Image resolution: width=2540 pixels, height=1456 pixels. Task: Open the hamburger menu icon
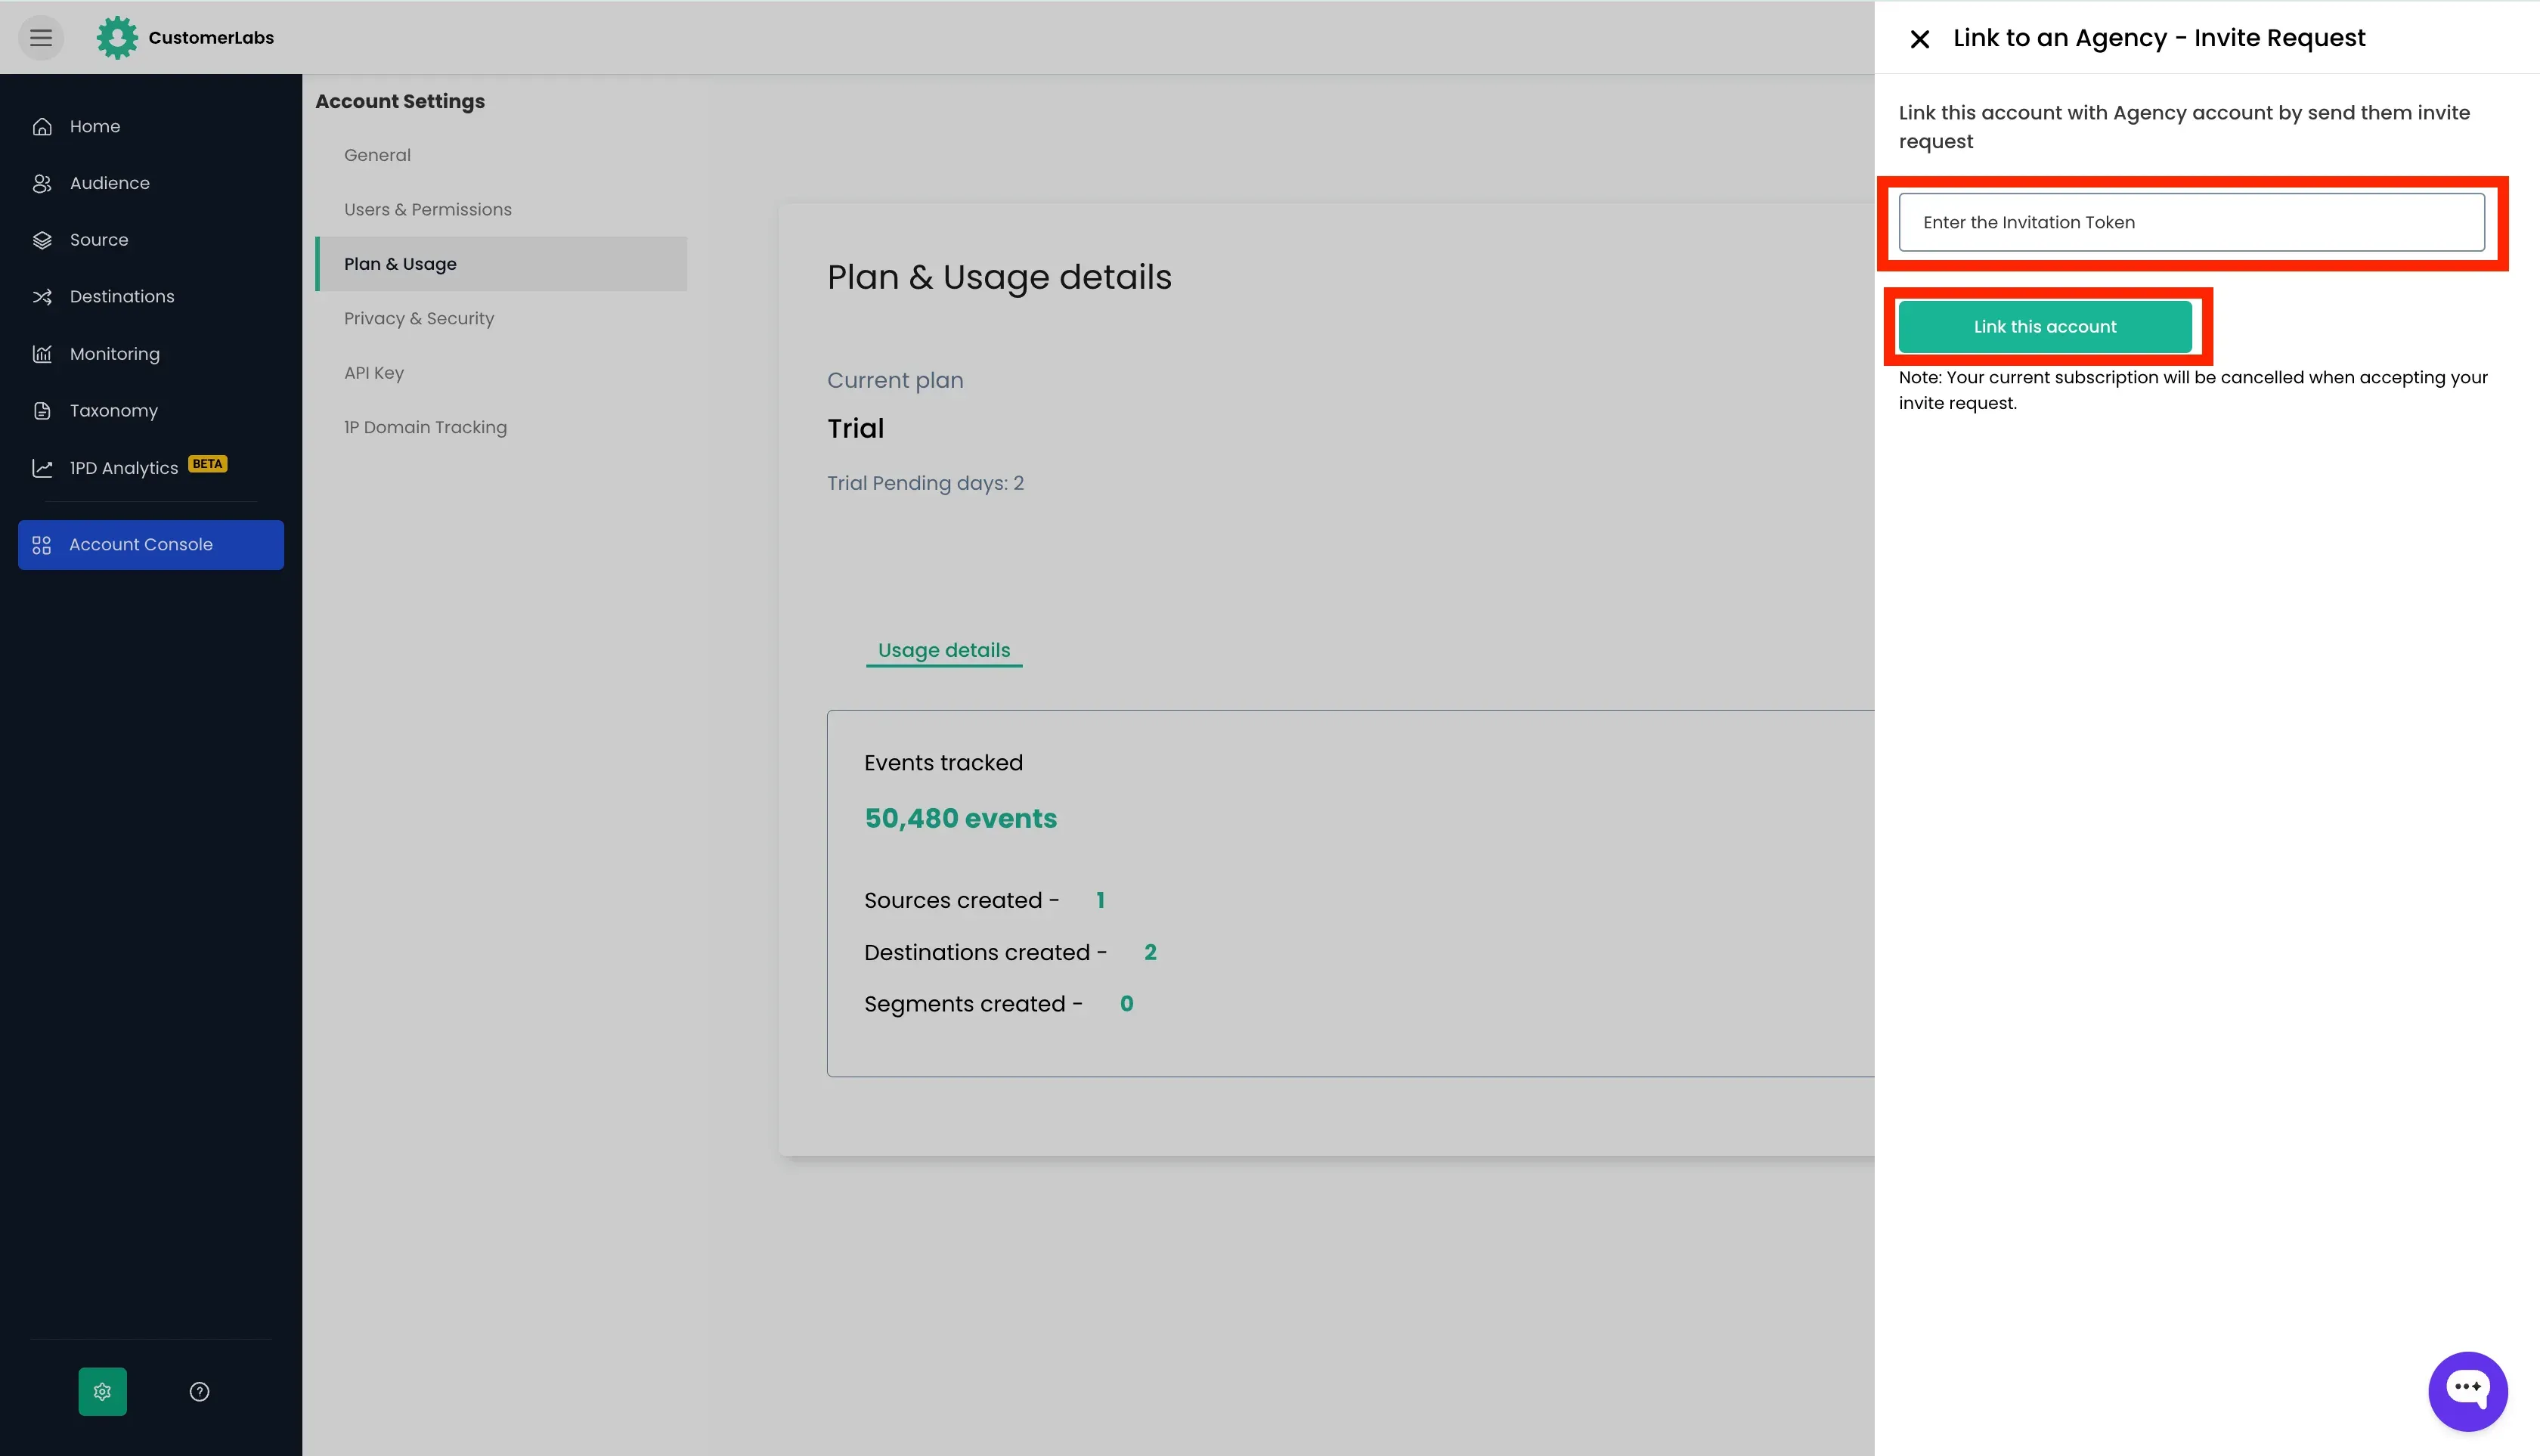41,38
